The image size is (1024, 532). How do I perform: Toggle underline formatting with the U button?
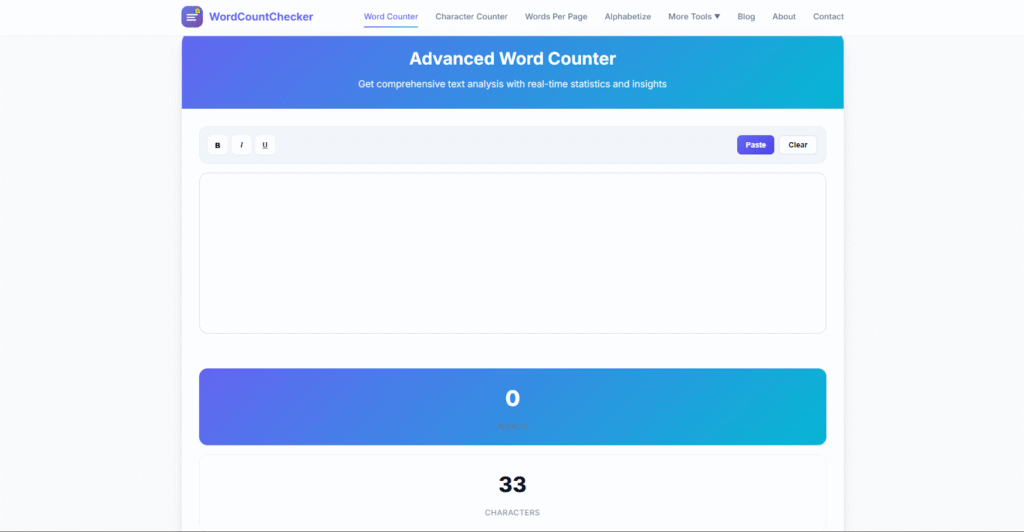(265, 145)
